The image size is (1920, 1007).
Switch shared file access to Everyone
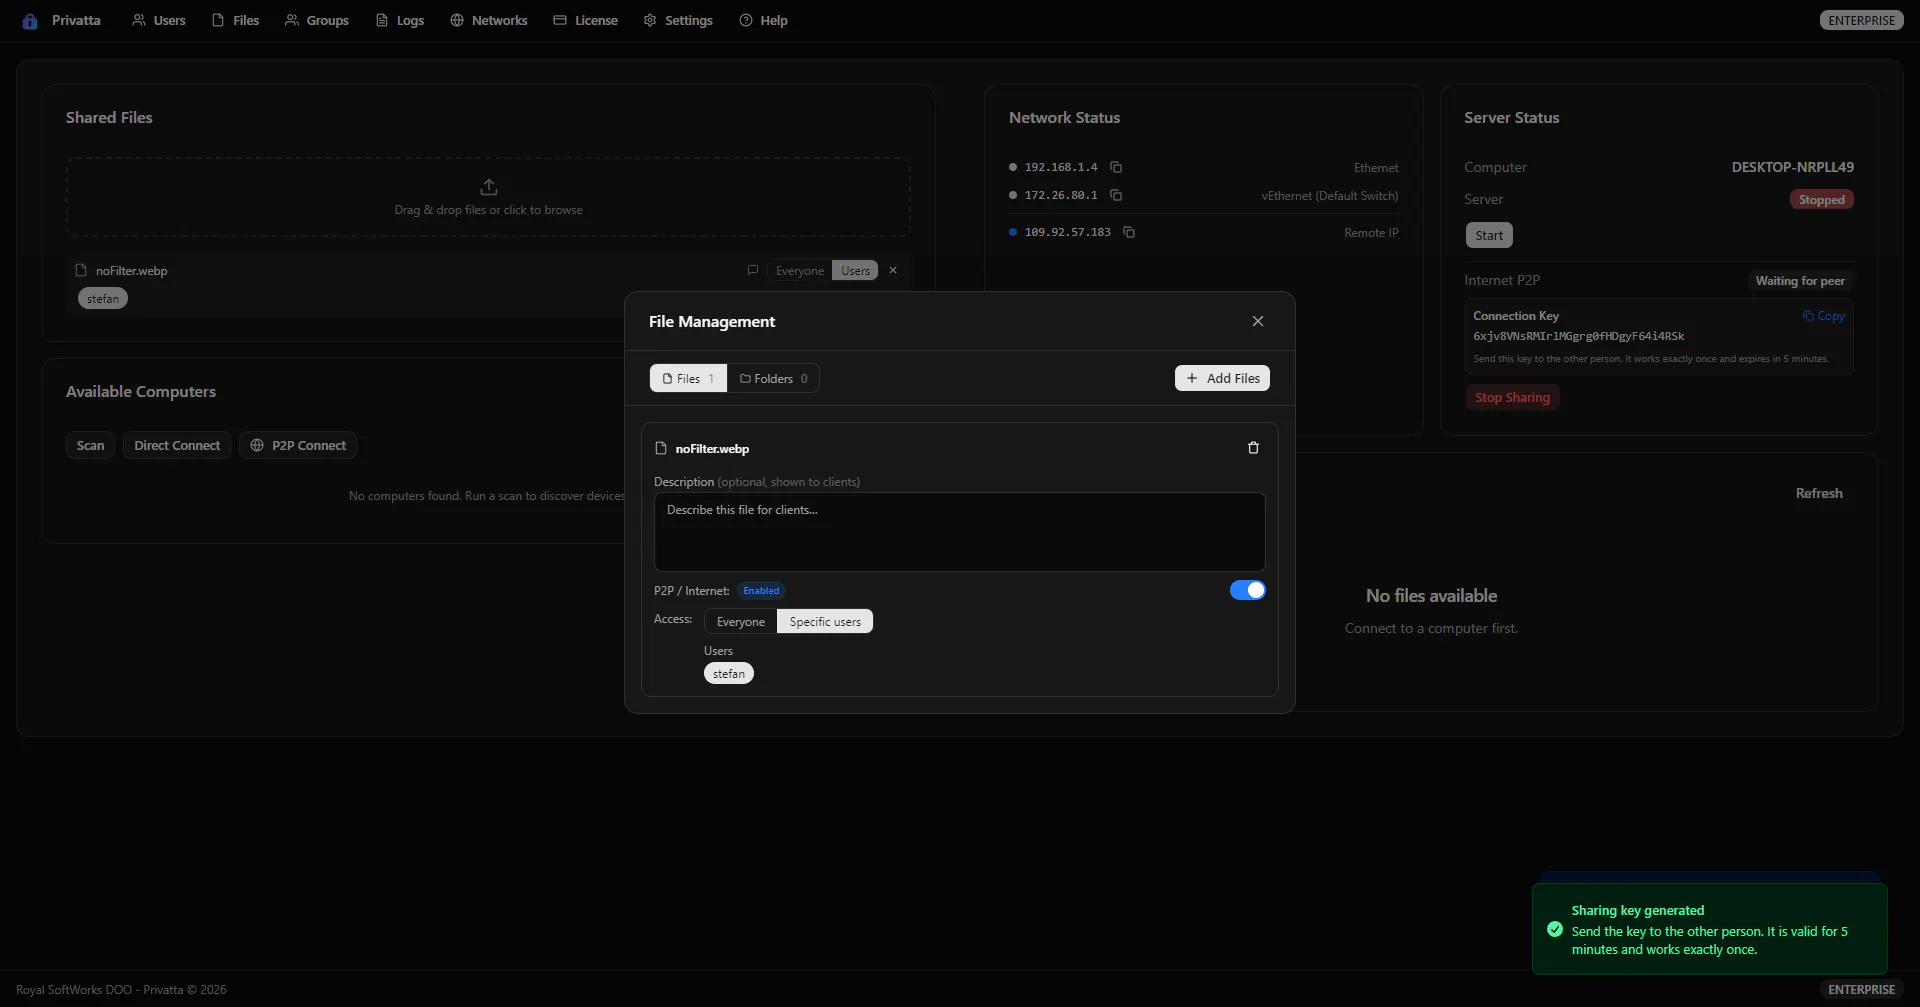(x=800, y=271)
